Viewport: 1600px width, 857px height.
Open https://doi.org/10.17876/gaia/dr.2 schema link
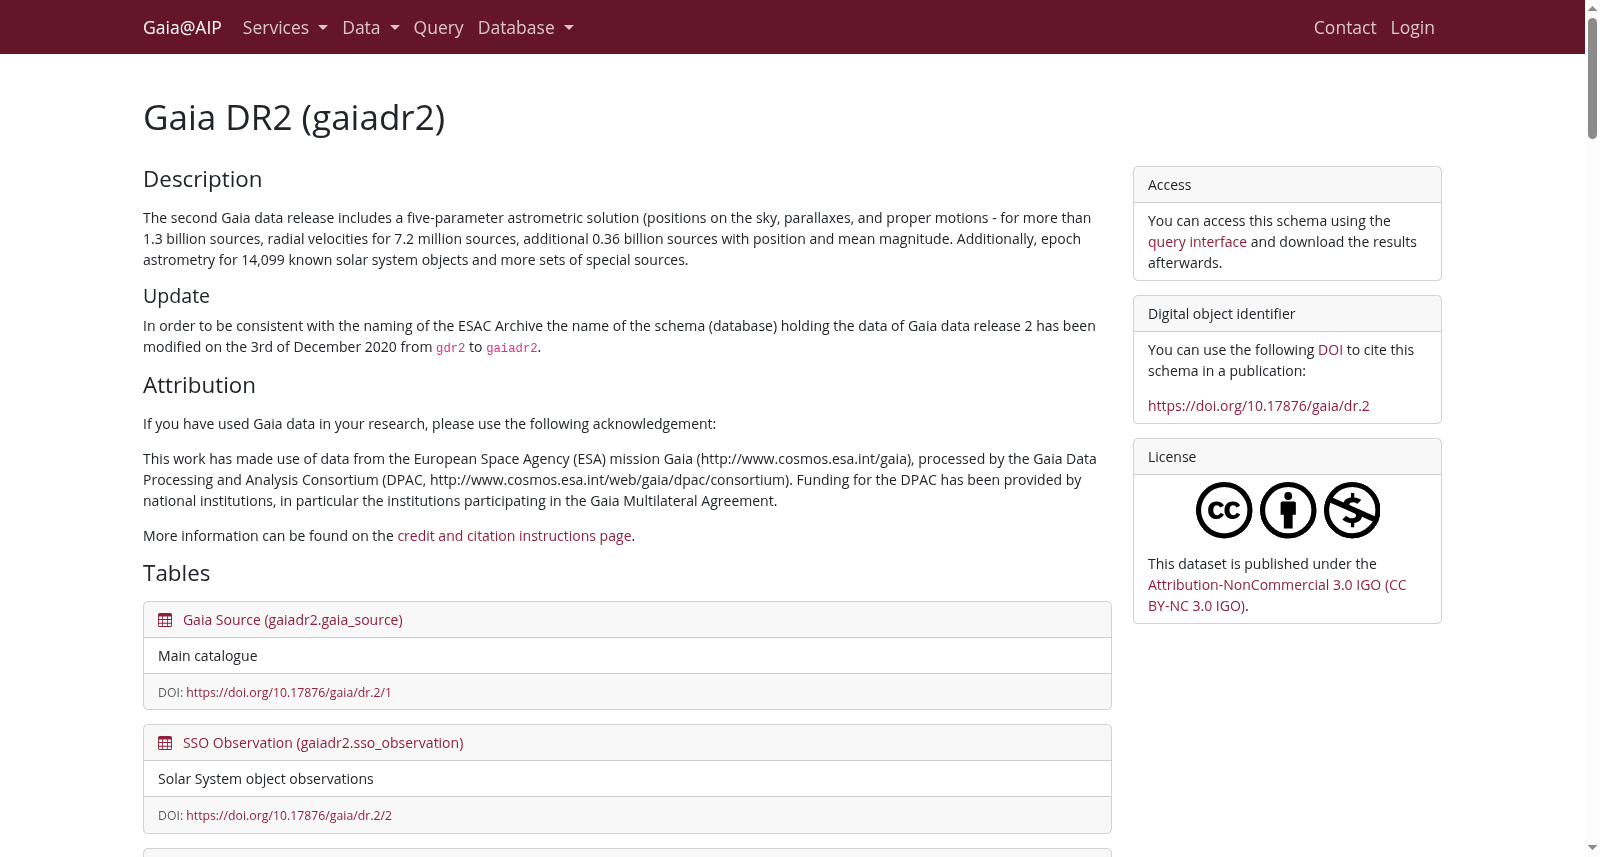(x=1259, y=406)
